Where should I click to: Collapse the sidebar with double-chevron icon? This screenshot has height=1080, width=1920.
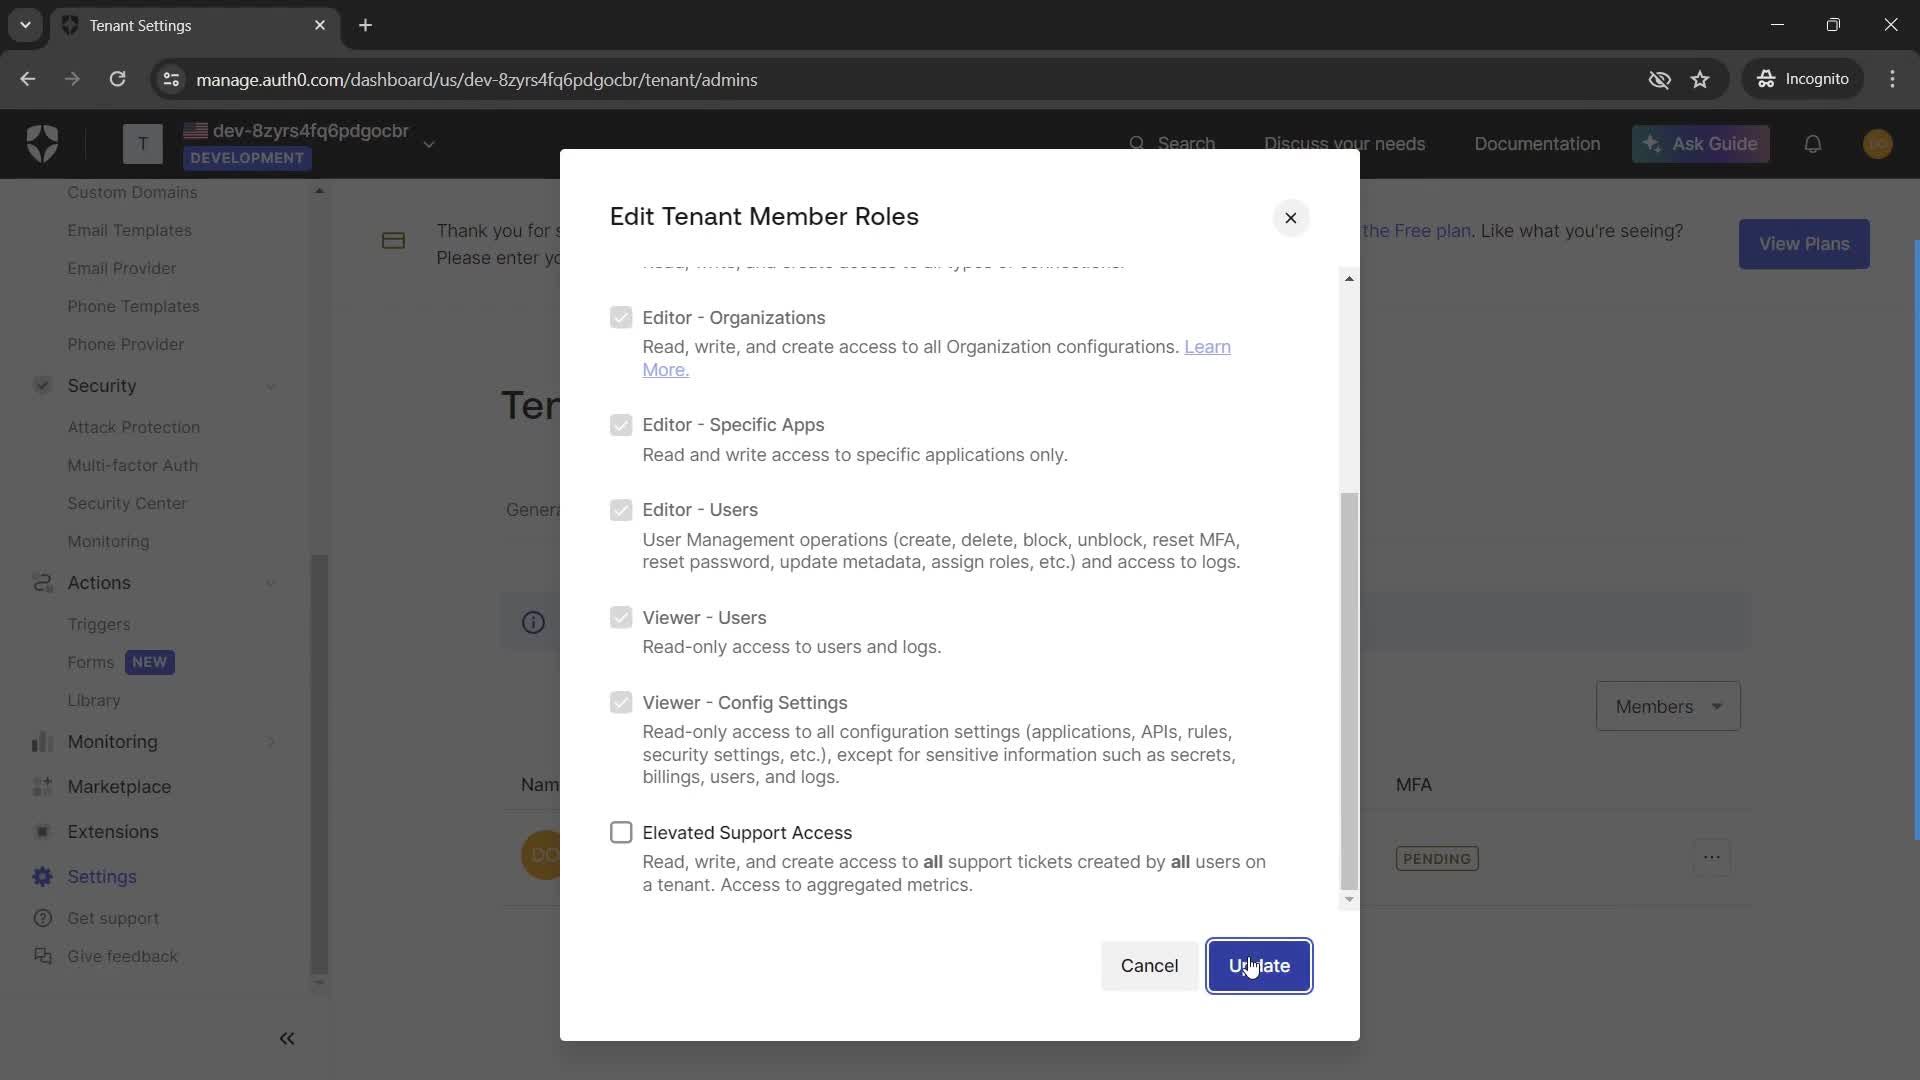287,1038
